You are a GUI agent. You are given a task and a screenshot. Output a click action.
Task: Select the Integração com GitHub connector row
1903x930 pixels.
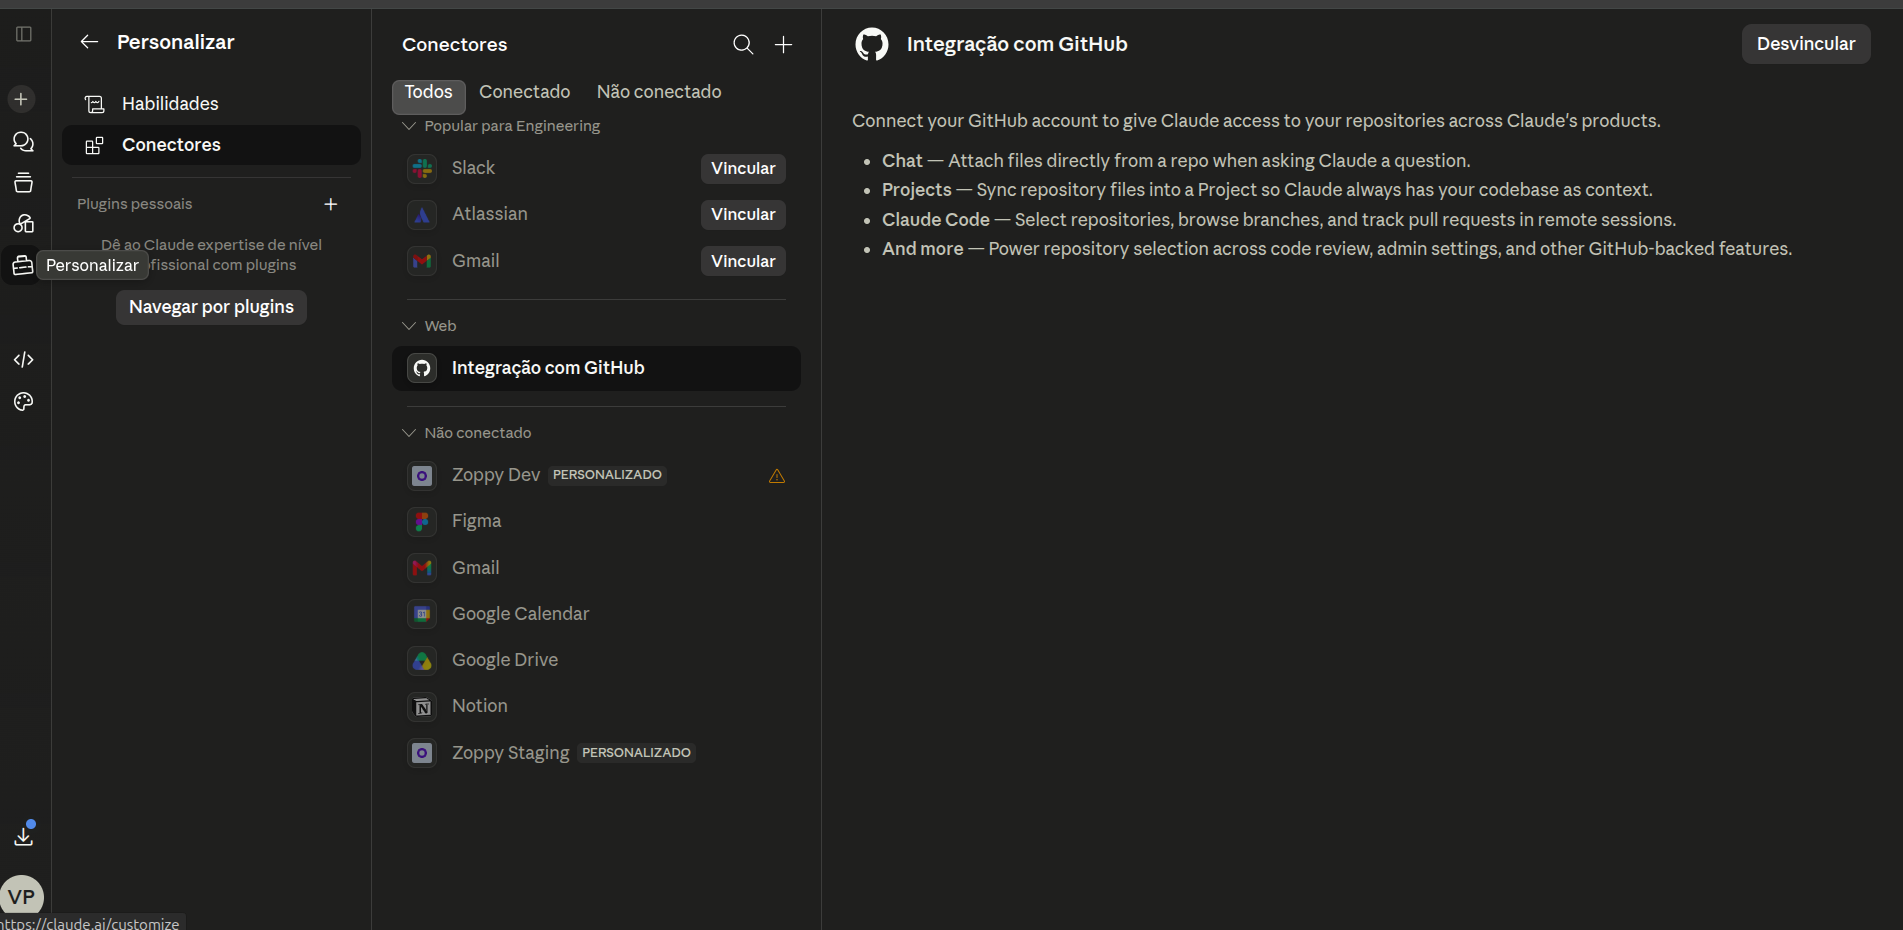596,368
